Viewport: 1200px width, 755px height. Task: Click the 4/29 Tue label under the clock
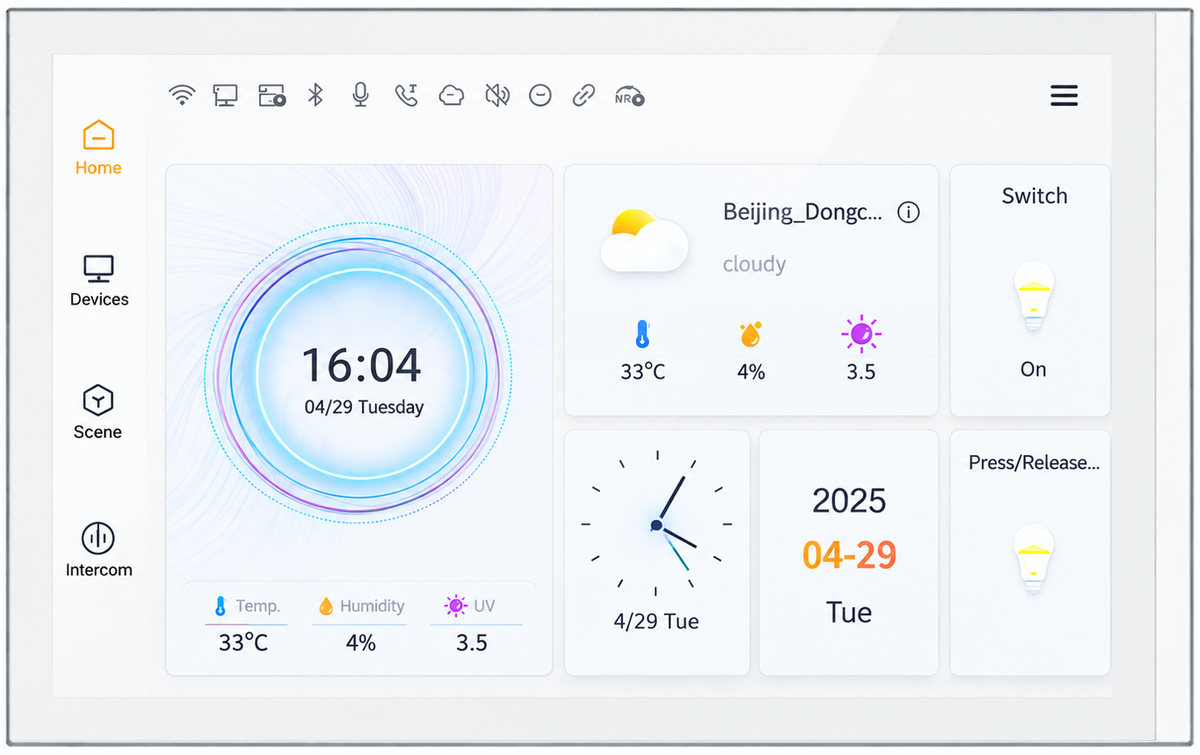[x=656, y=621]
